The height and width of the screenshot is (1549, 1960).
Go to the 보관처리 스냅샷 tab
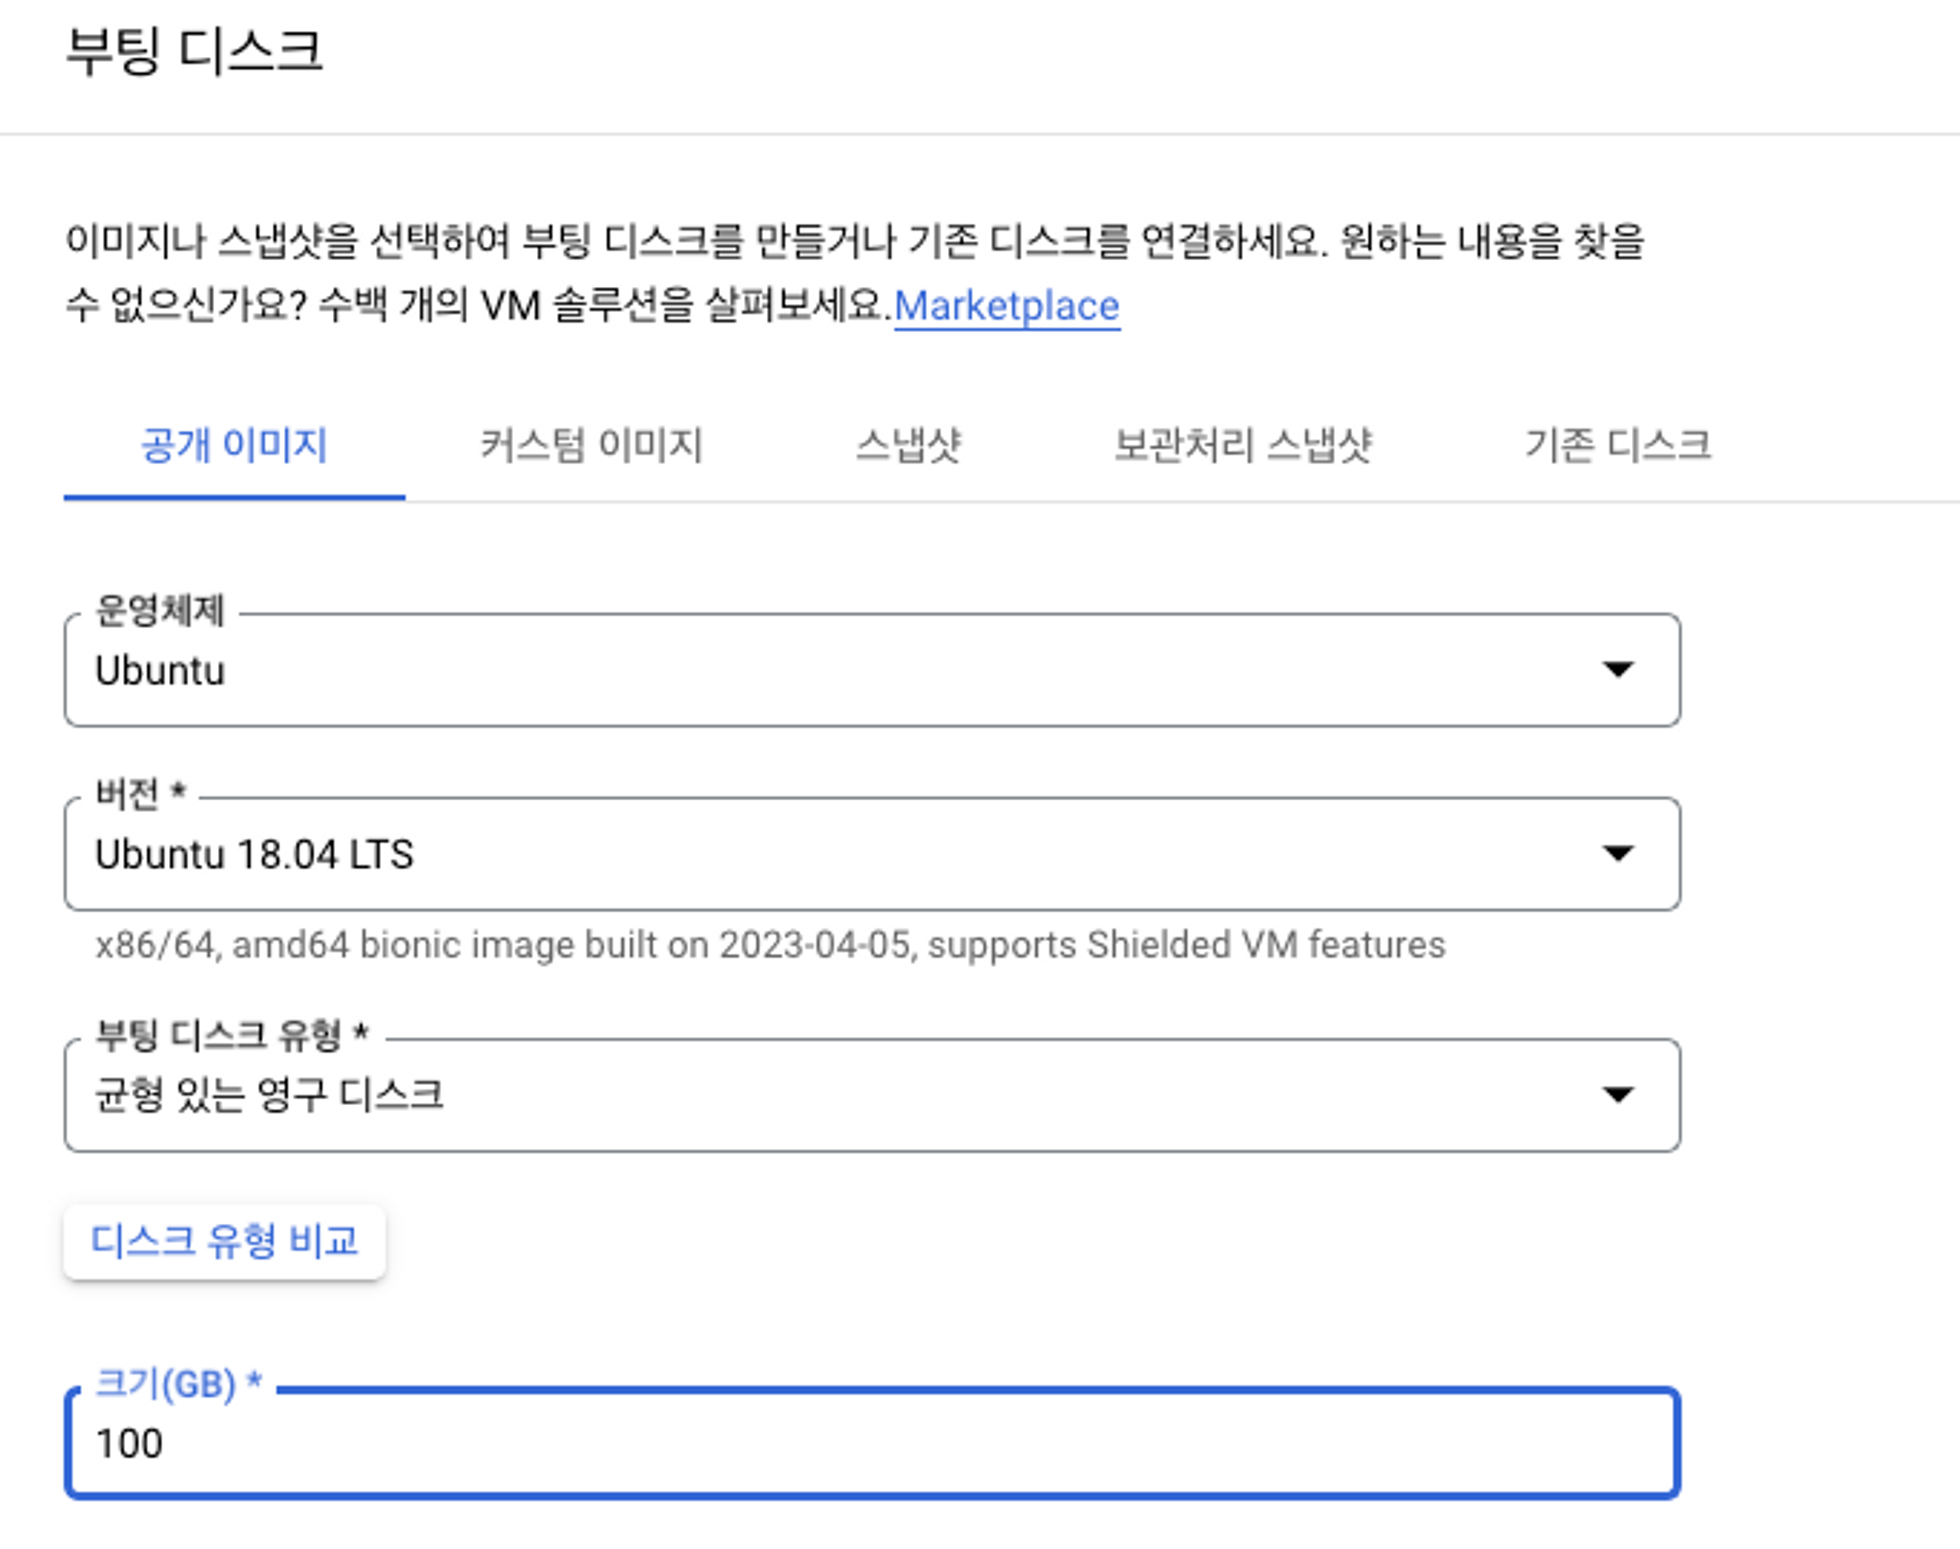1242,445
